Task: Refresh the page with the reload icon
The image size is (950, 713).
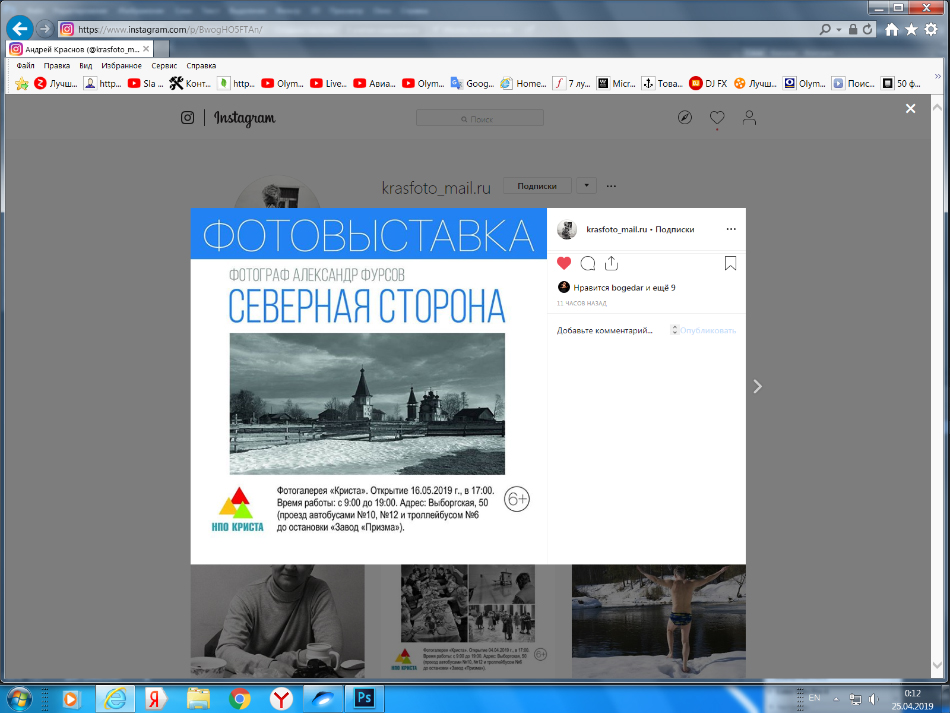Action: pos(868,29)
